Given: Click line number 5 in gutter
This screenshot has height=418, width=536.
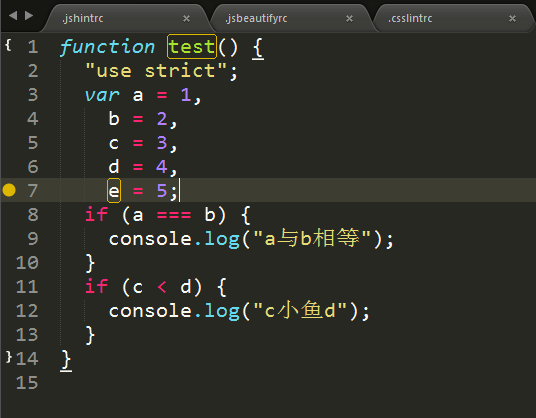Looking at the screenshot, I should tap(33, 143).
